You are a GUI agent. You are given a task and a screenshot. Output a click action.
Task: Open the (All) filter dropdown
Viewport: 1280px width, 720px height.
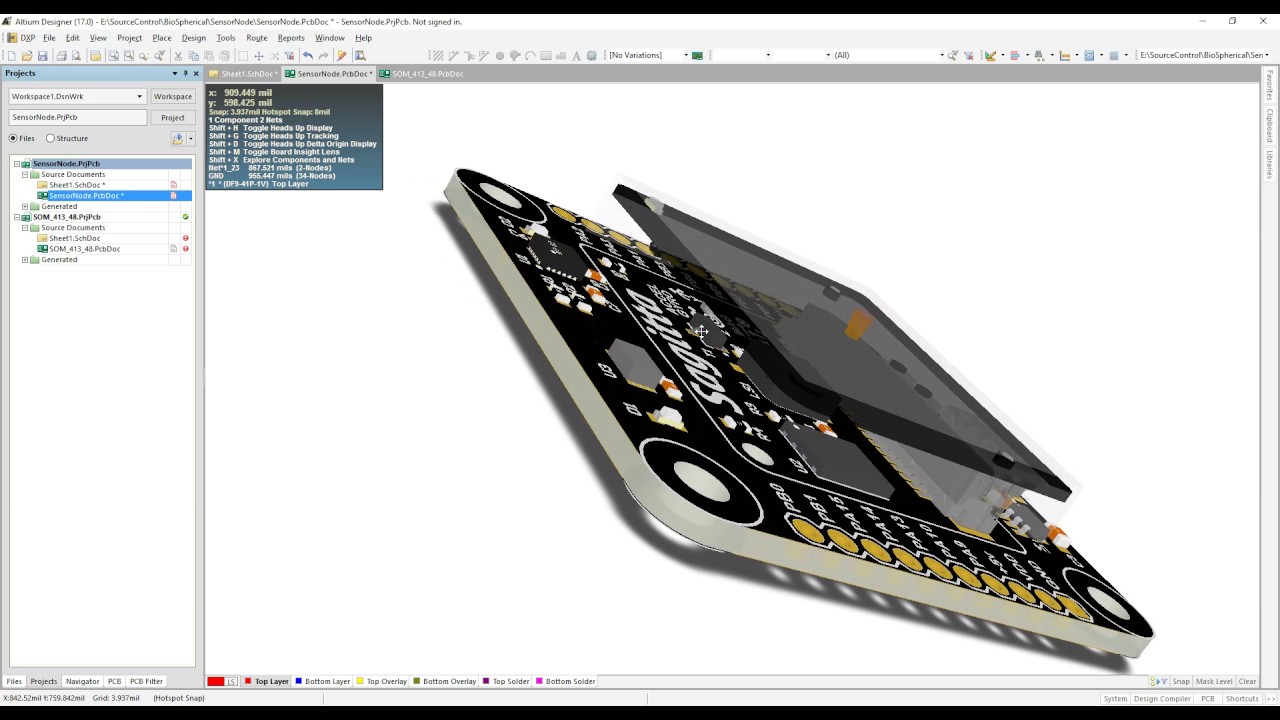[x=941, y=55]
